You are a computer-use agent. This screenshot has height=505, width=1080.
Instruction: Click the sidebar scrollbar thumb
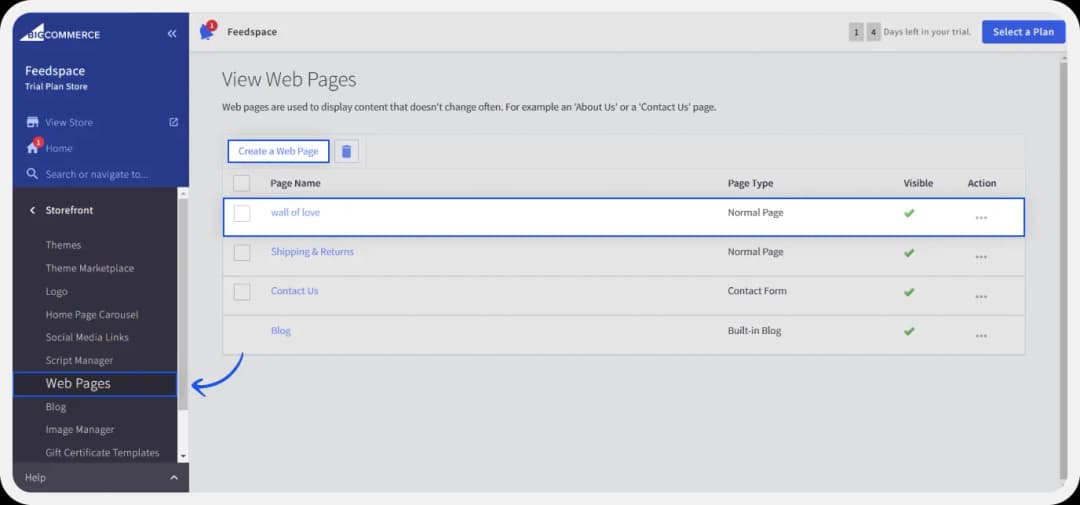click(183, 307)
